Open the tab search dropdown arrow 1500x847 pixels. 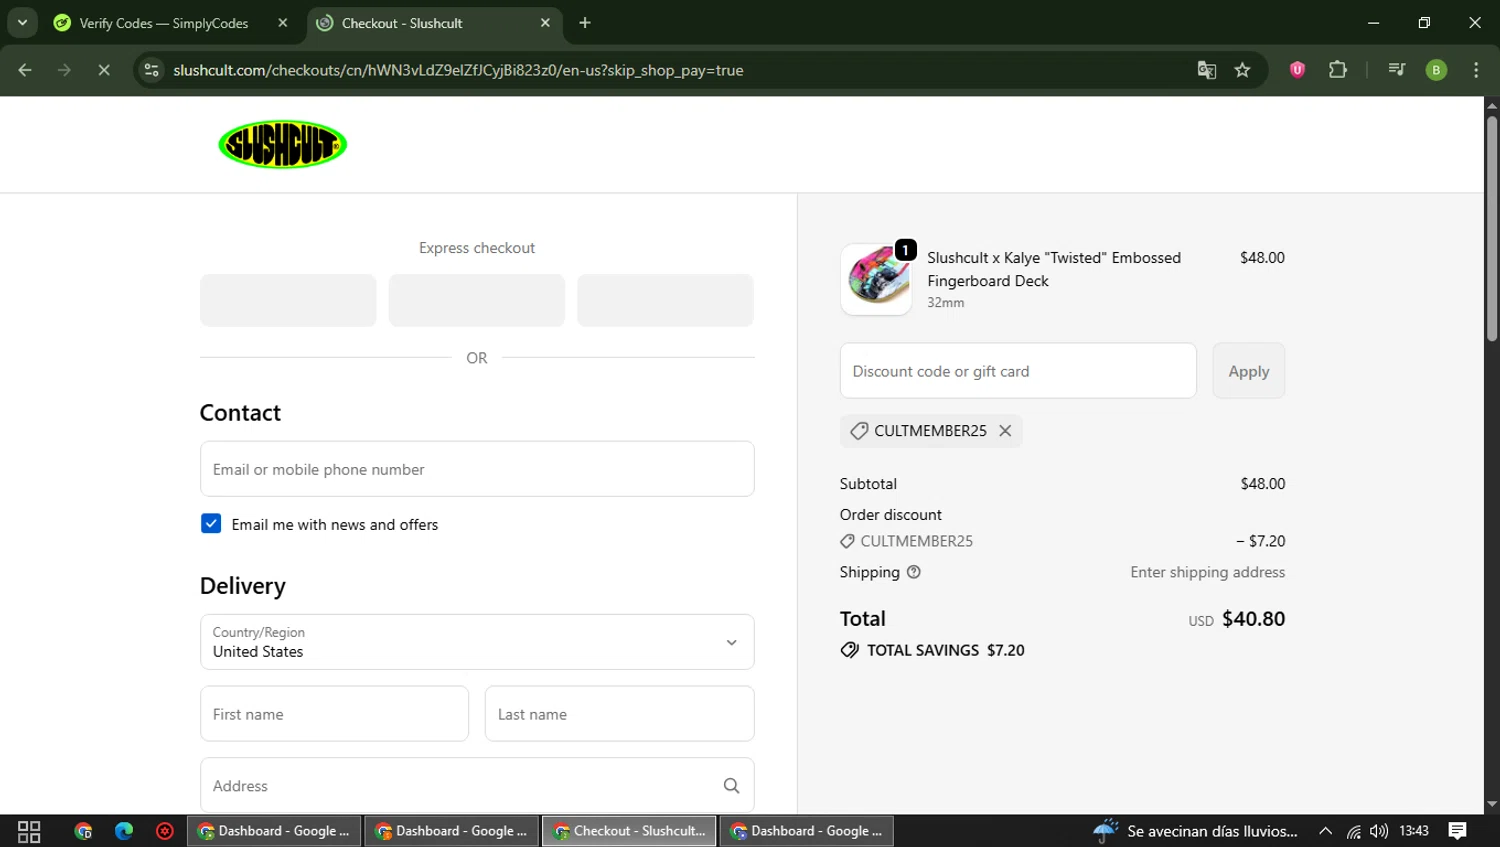[22, 23]
